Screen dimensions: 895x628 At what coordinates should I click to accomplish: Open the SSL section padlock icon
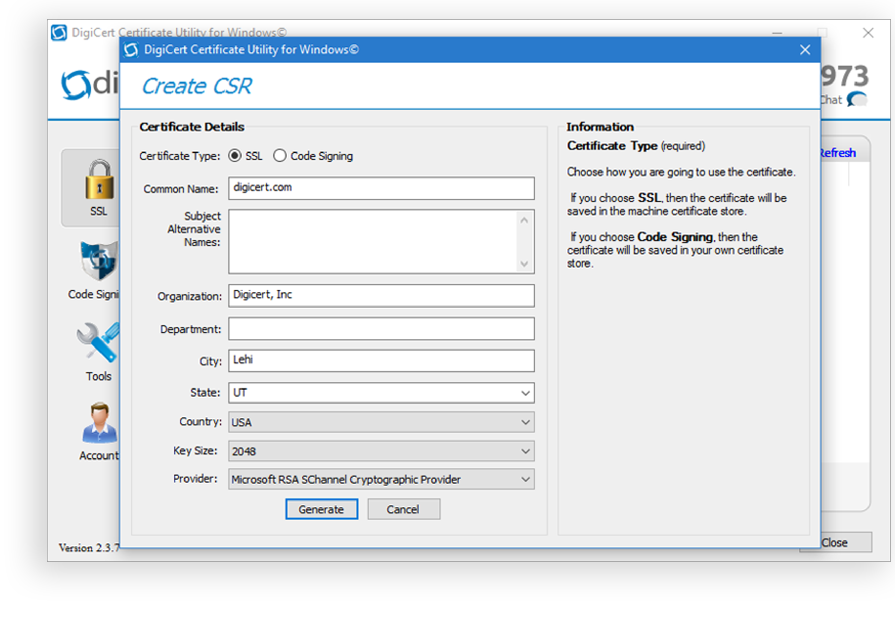click(x=99, y=180)
